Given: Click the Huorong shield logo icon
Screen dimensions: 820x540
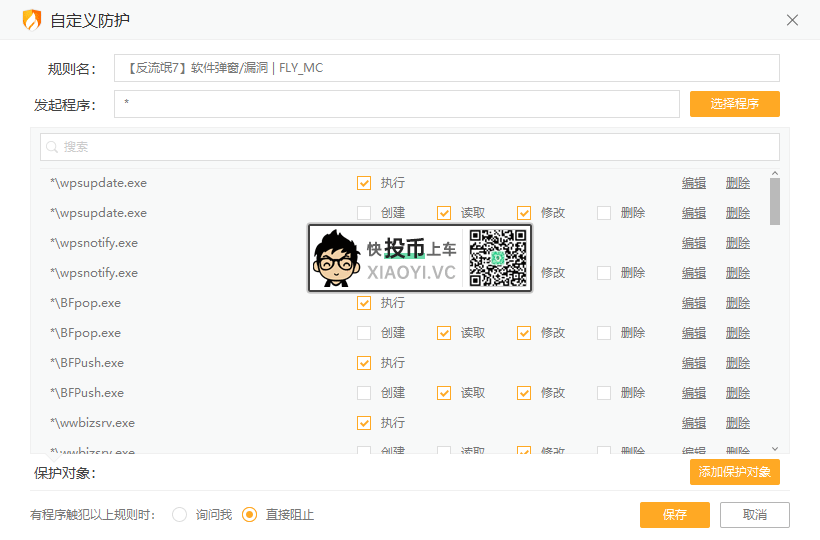Looking at the screenshot, I should pos(32,20).
